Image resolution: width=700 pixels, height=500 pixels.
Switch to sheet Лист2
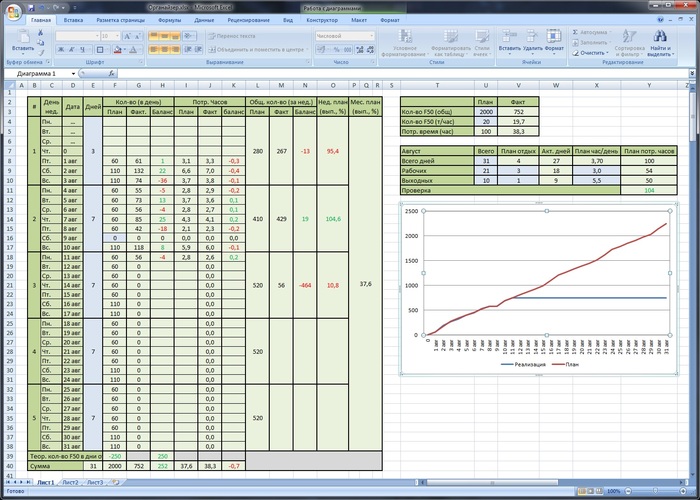pyautogui.click(x=71, y=483)
